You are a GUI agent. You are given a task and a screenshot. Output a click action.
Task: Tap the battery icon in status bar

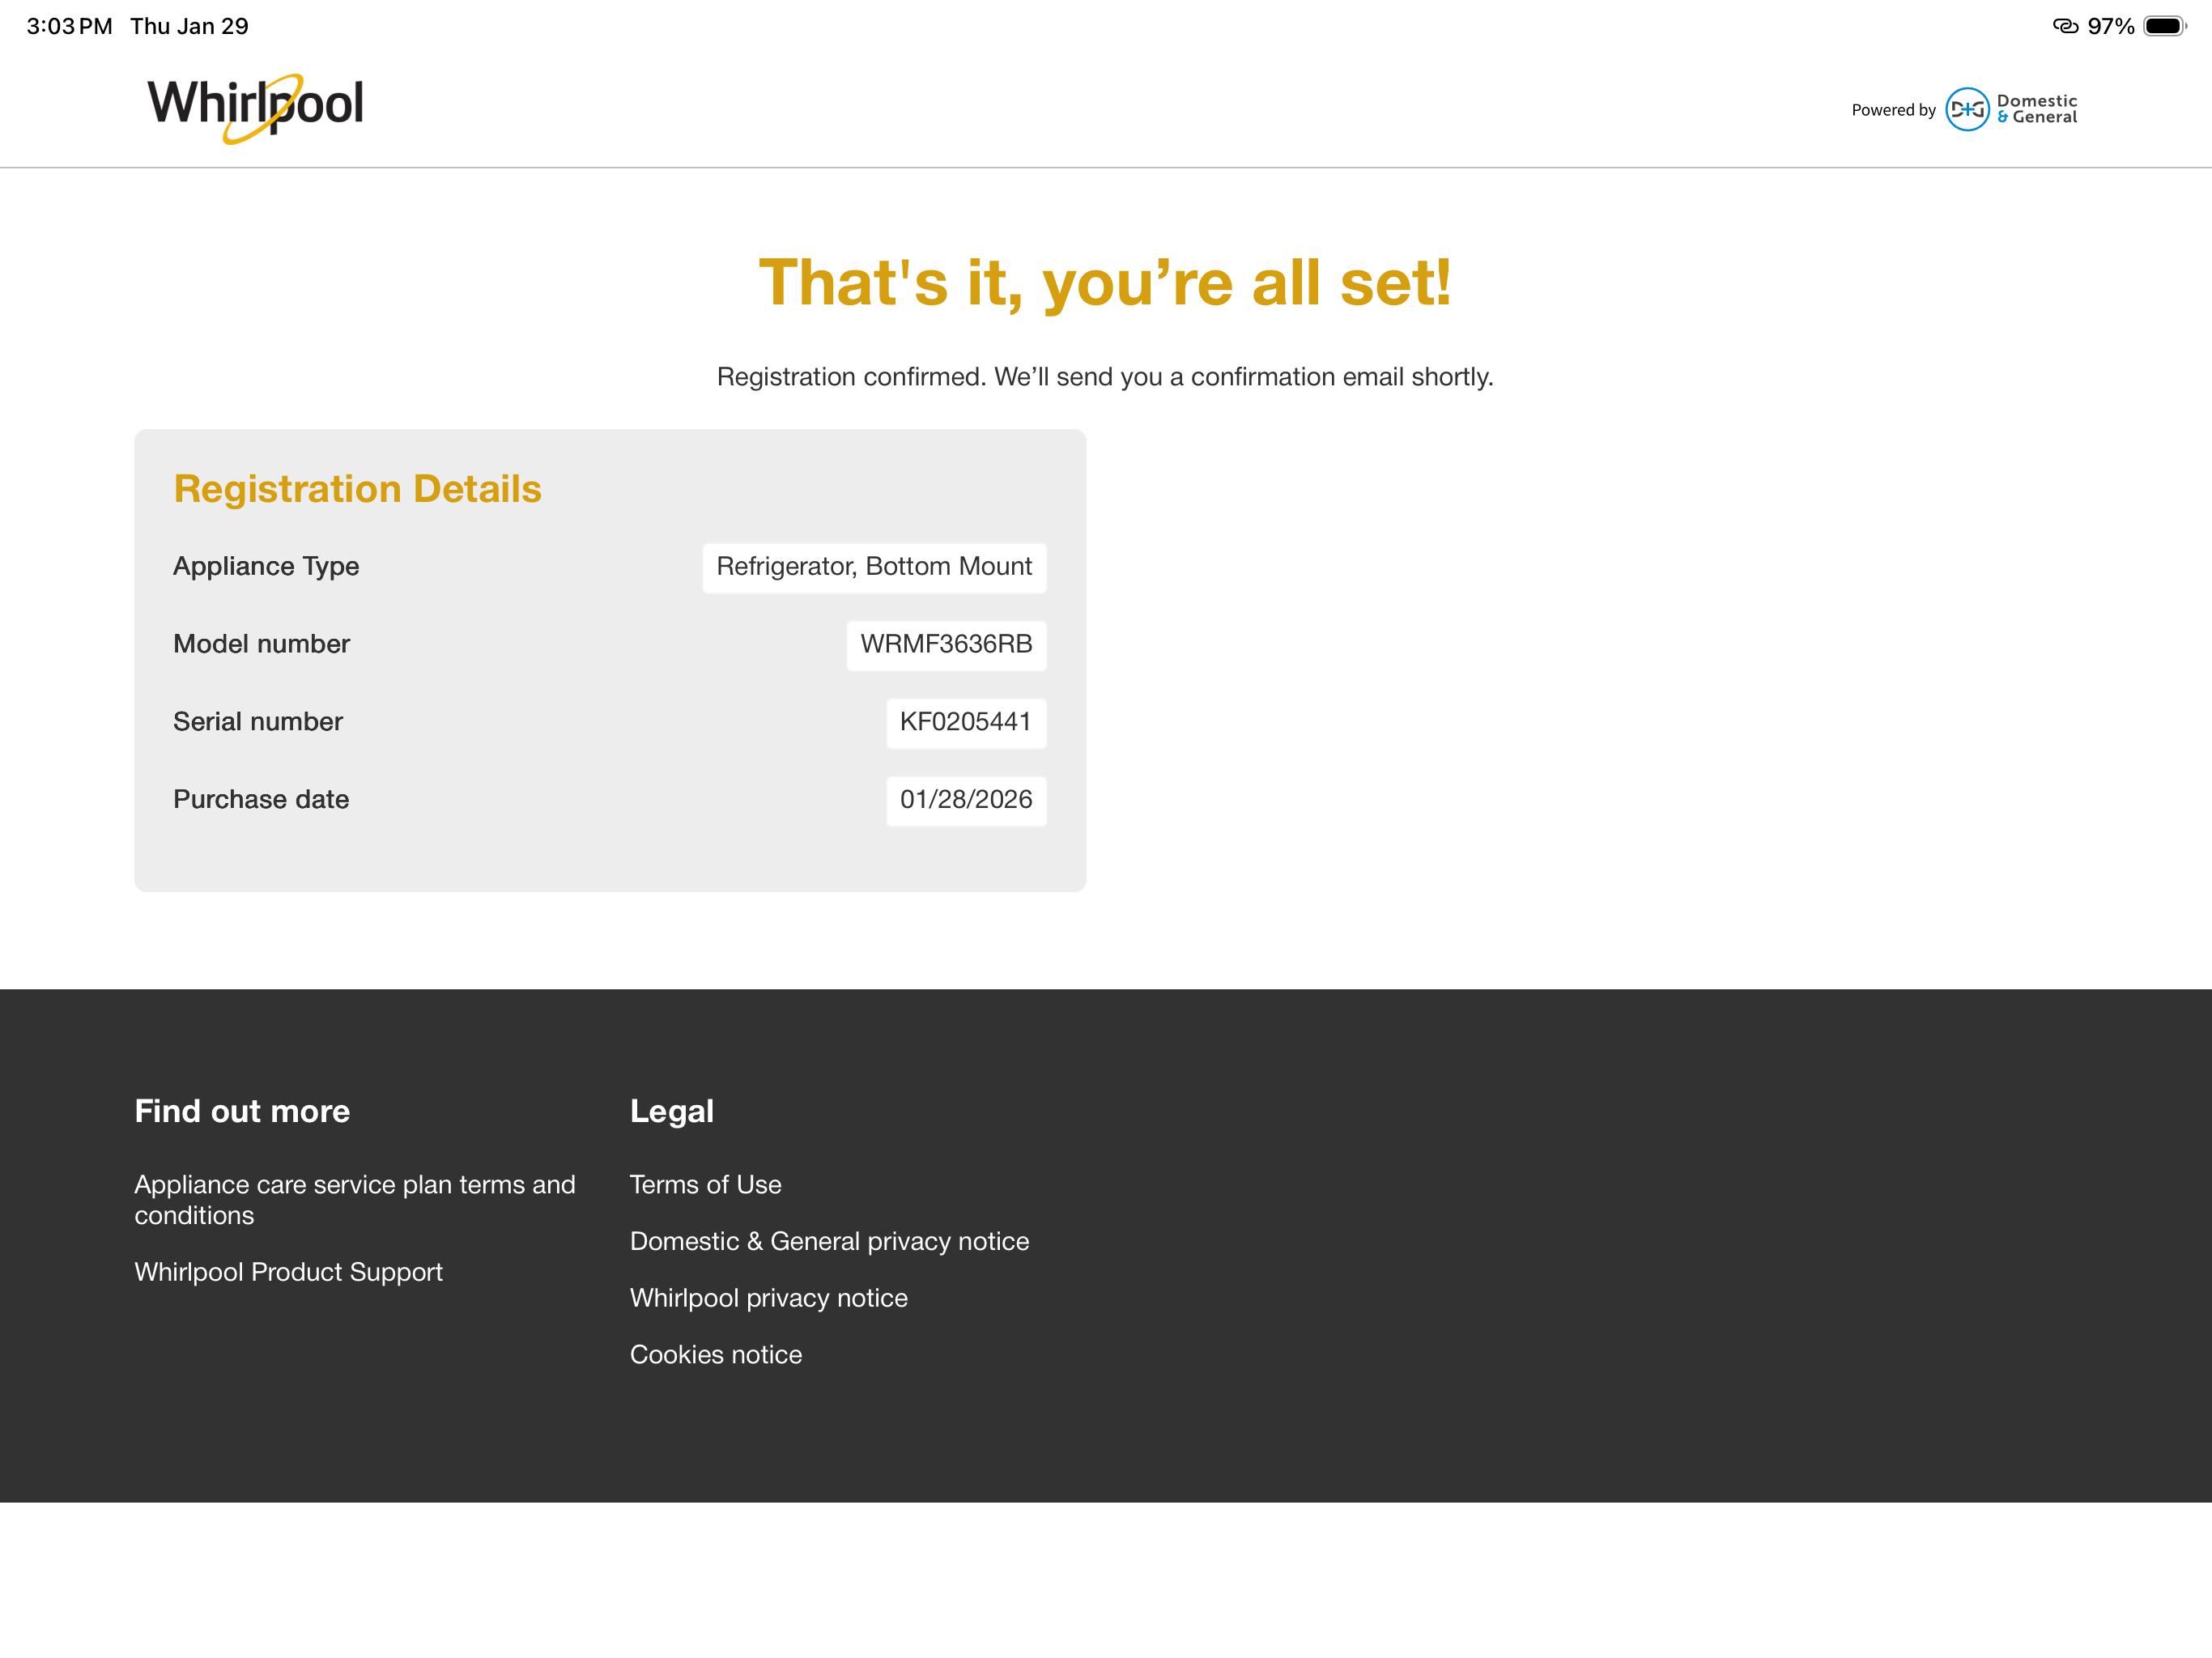[2164, 26]
